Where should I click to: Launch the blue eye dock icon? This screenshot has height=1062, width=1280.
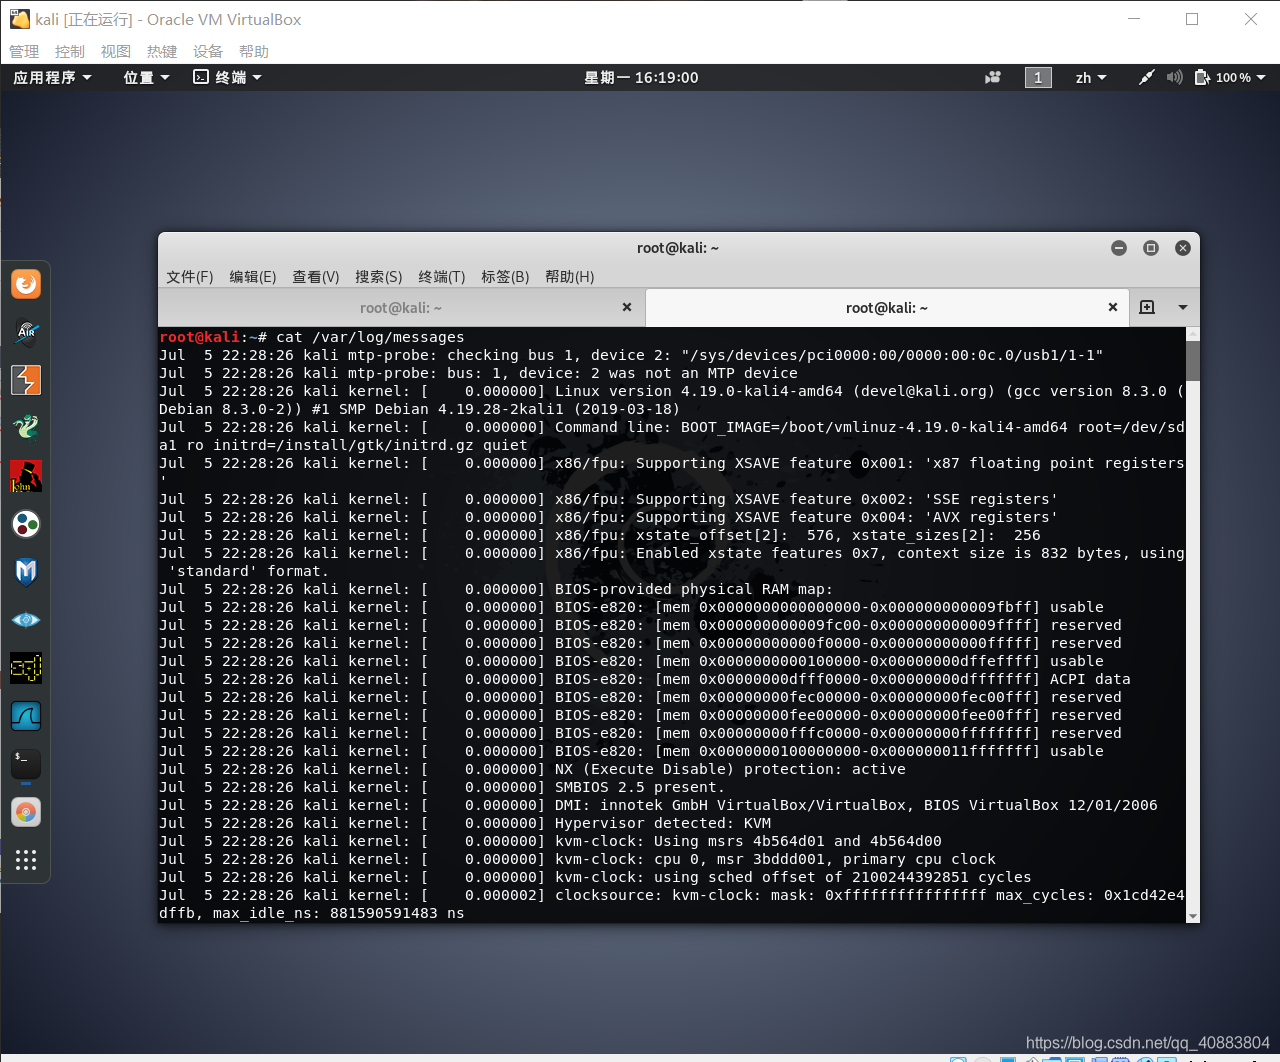[26, 620]
